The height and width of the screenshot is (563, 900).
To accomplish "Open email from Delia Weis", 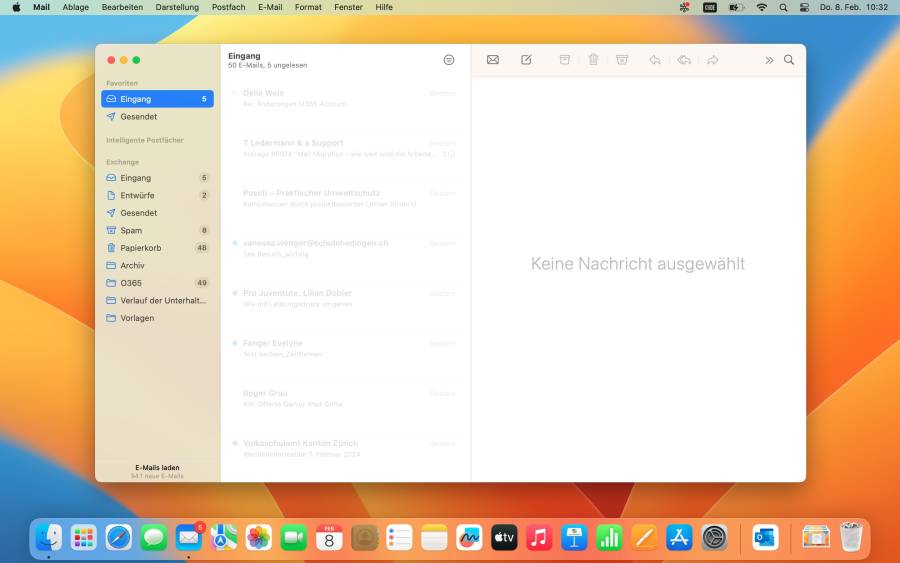I will [340, 98].
